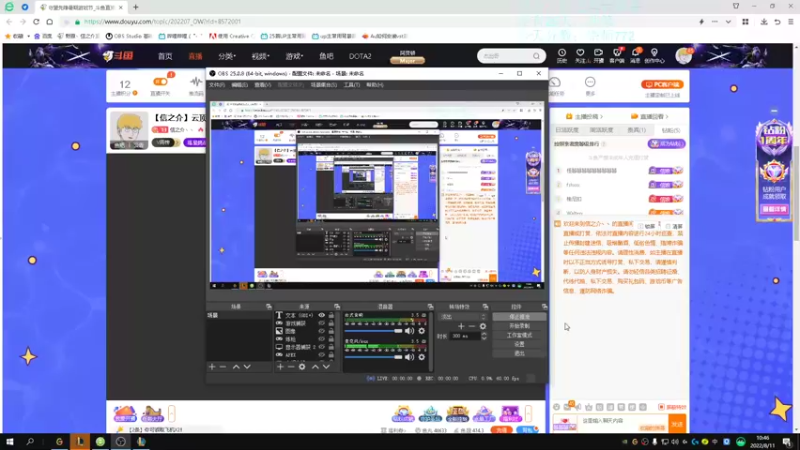Lock the display capture 2 source

pyautogui.click(x=331, y=347)
